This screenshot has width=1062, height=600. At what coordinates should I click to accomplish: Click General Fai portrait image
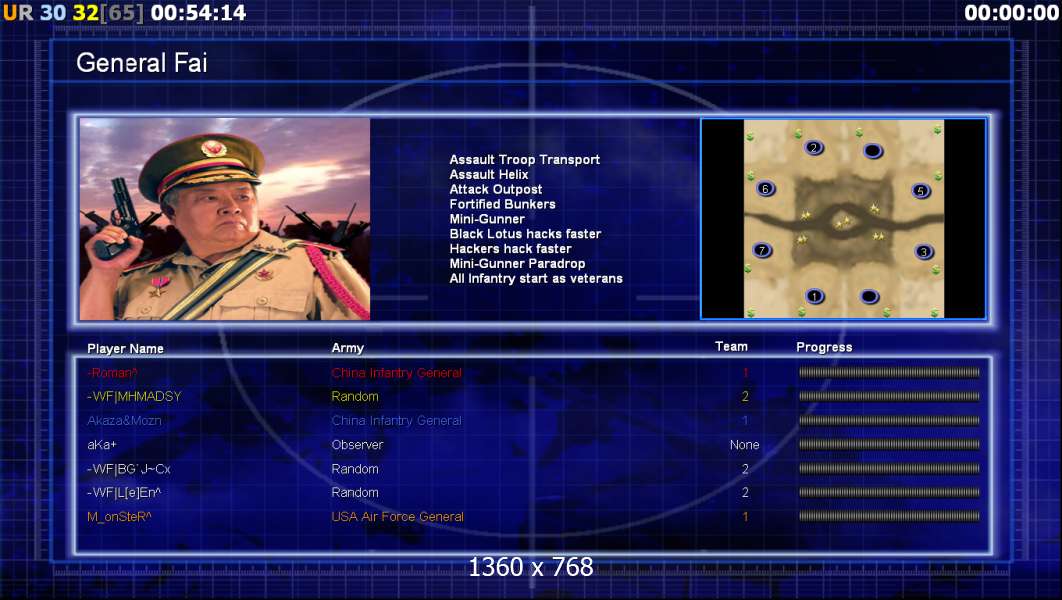225,219
